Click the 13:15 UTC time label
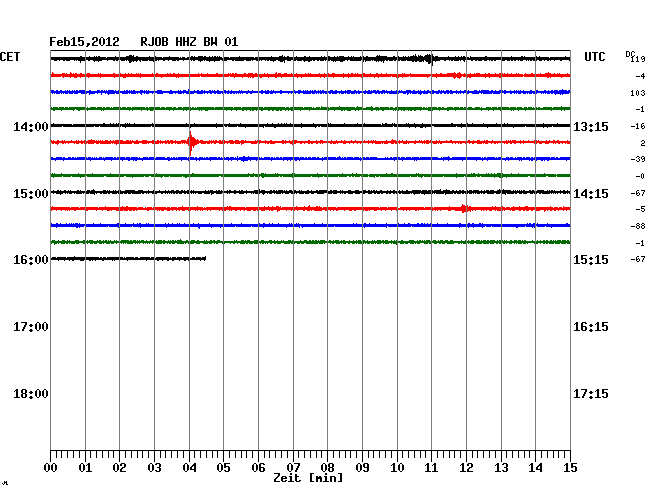Image resolution: width=650 pixels, height=494 pixels. (x=591, y=127)
